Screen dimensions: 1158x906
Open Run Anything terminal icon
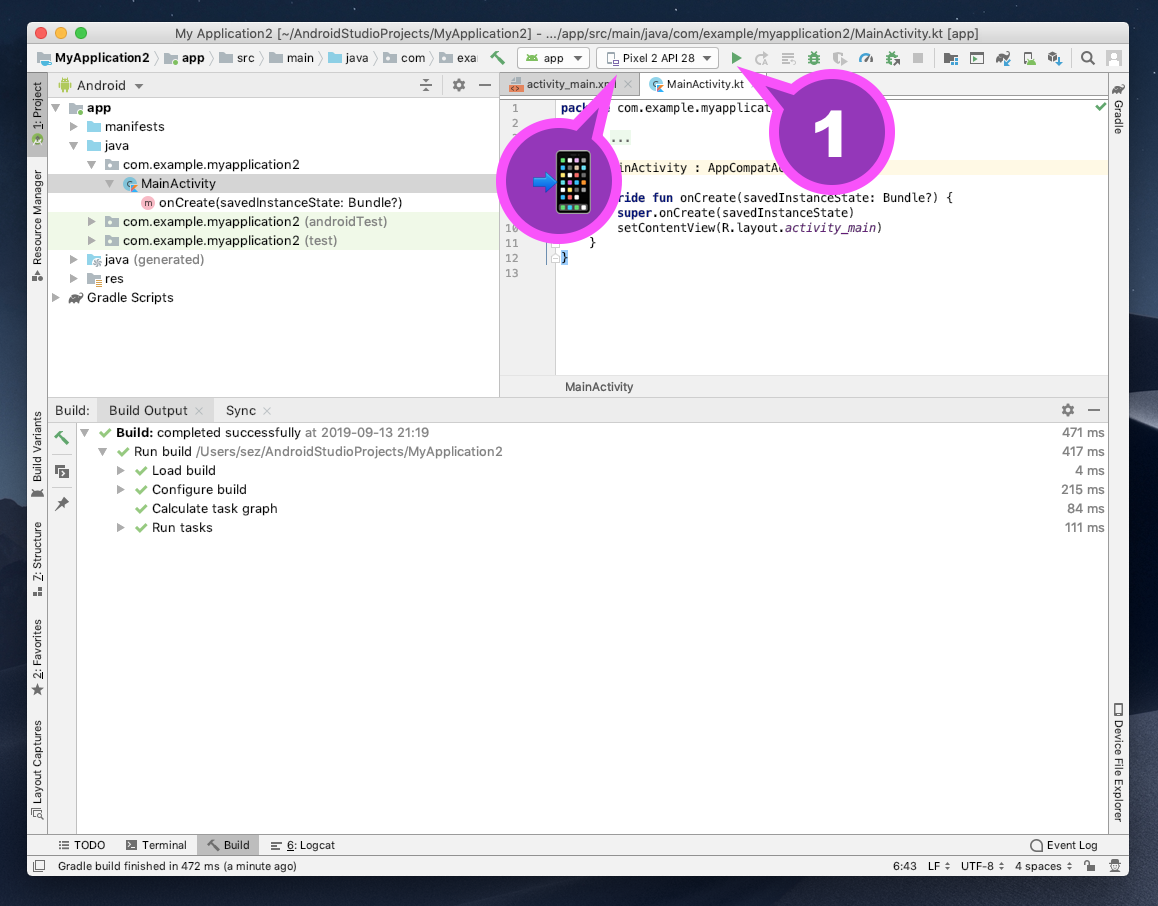click(x=976, y=58)
